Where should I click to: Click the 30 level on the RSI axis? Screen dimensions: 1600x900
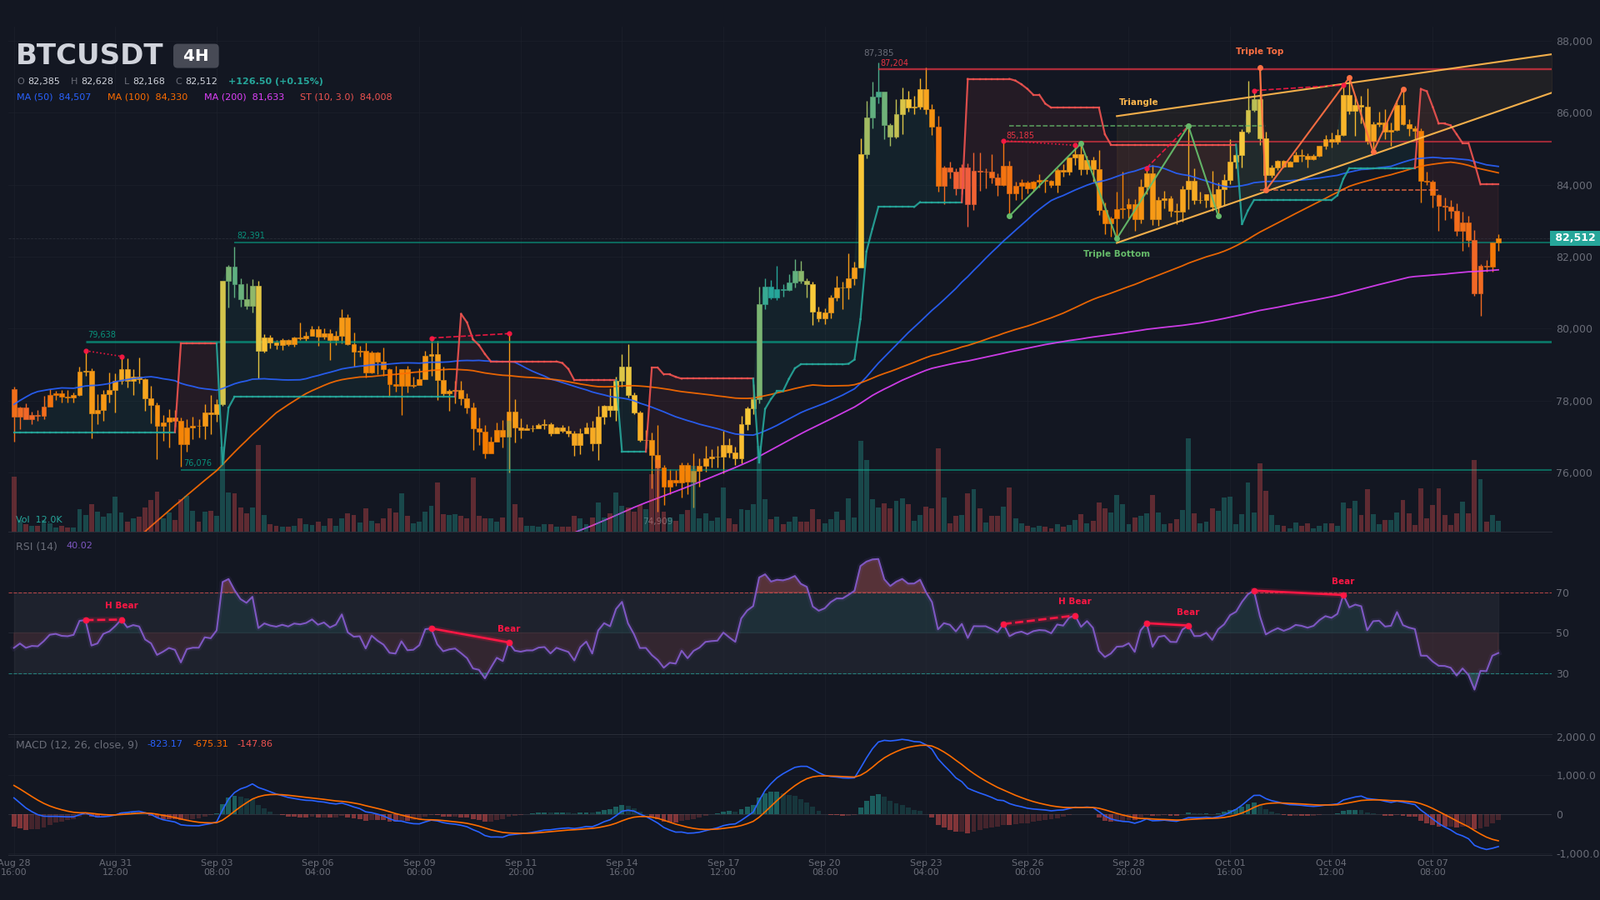coord(1562,675)
